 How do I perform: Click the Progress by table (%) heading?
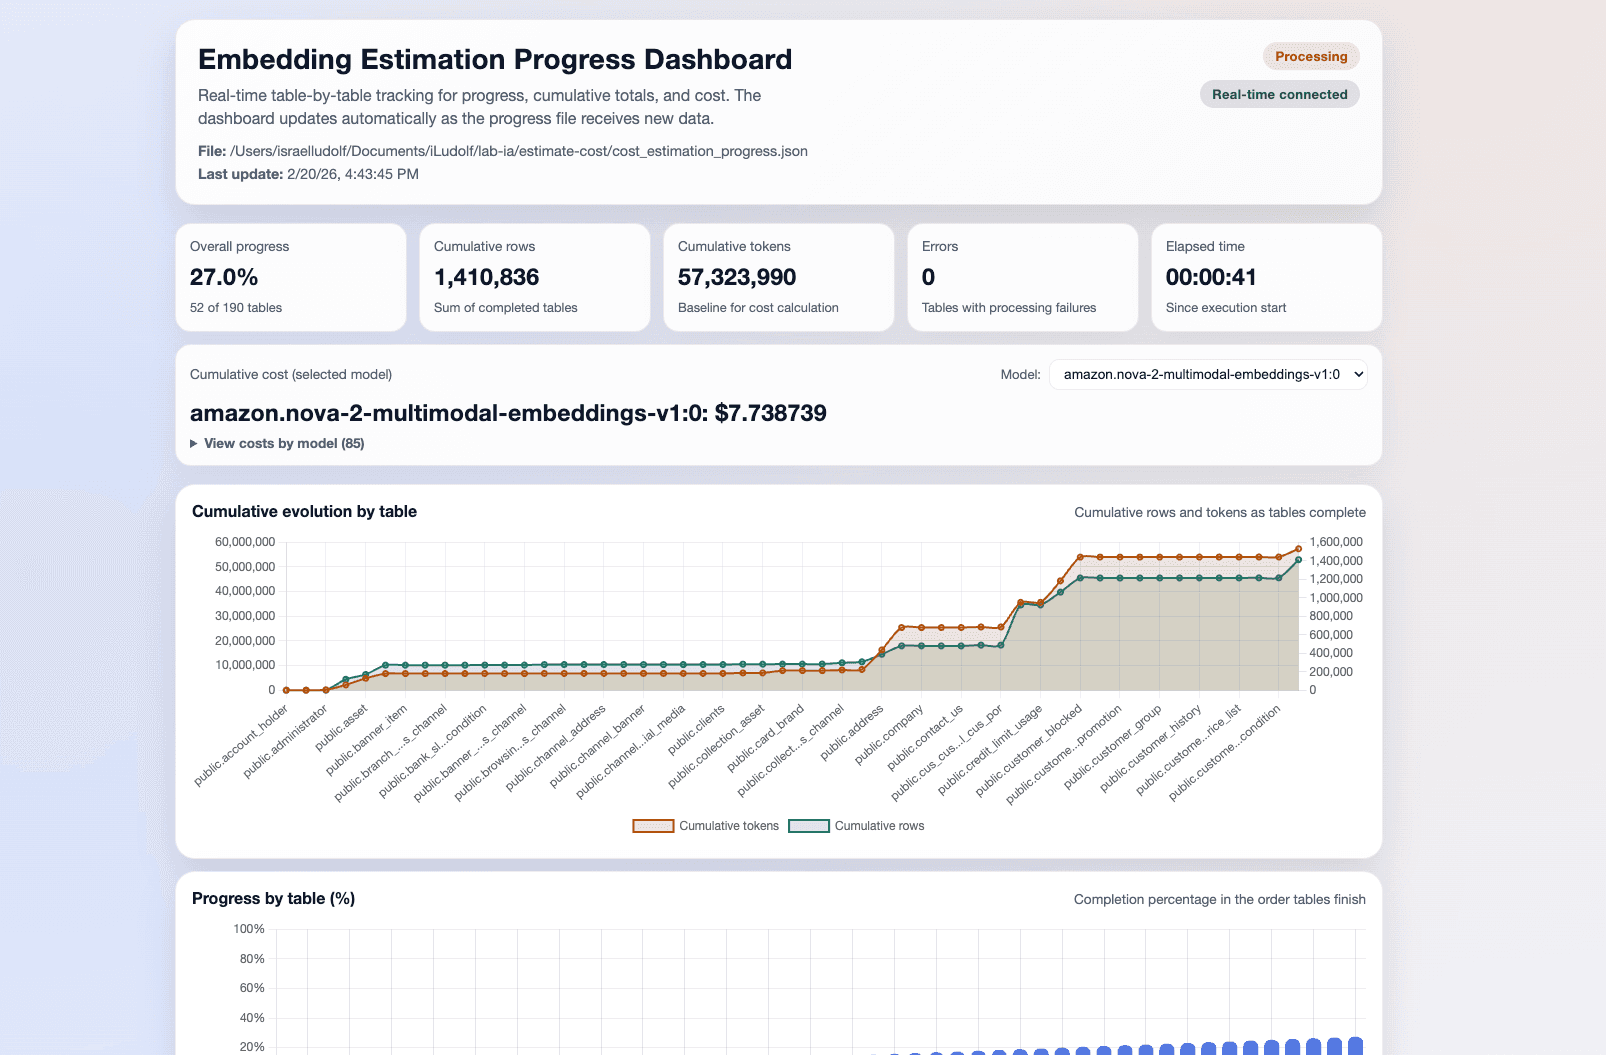[x=272, y=899]
